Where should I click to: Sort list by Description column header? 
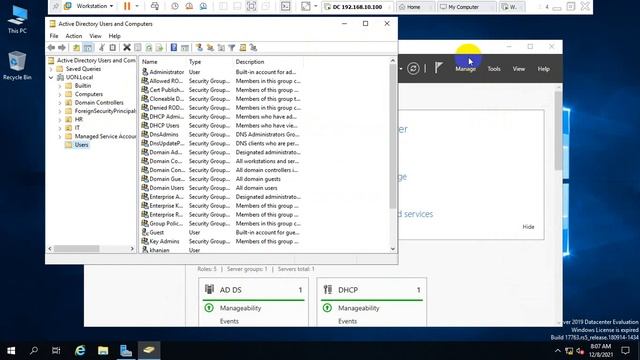(268, 62)
